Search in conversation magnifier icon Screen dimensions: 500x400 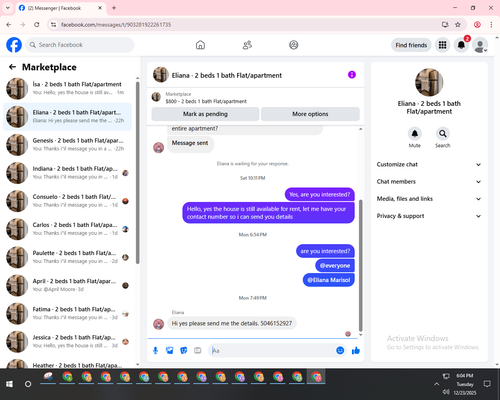443,134
